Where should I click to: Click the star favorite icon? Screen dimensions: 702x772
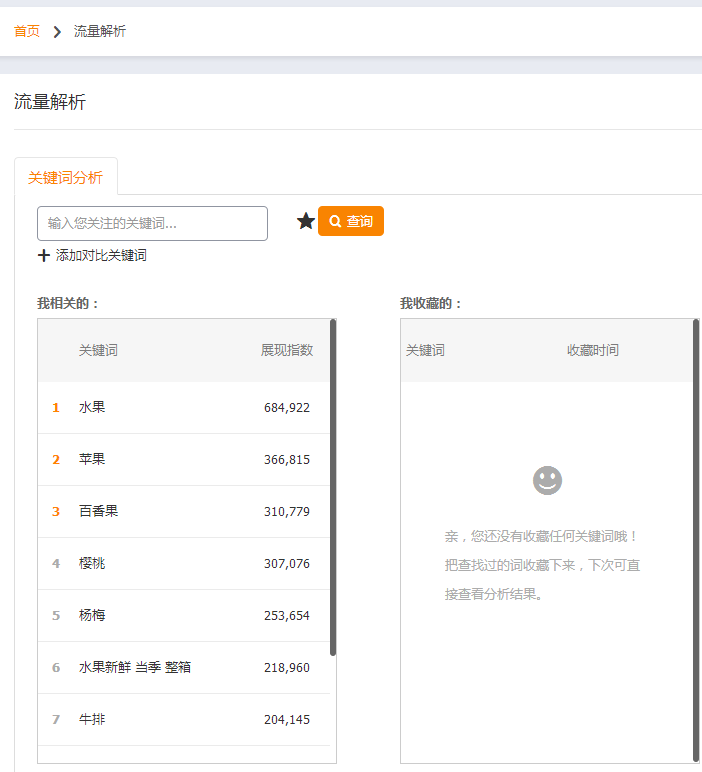(x=306, y=221)
